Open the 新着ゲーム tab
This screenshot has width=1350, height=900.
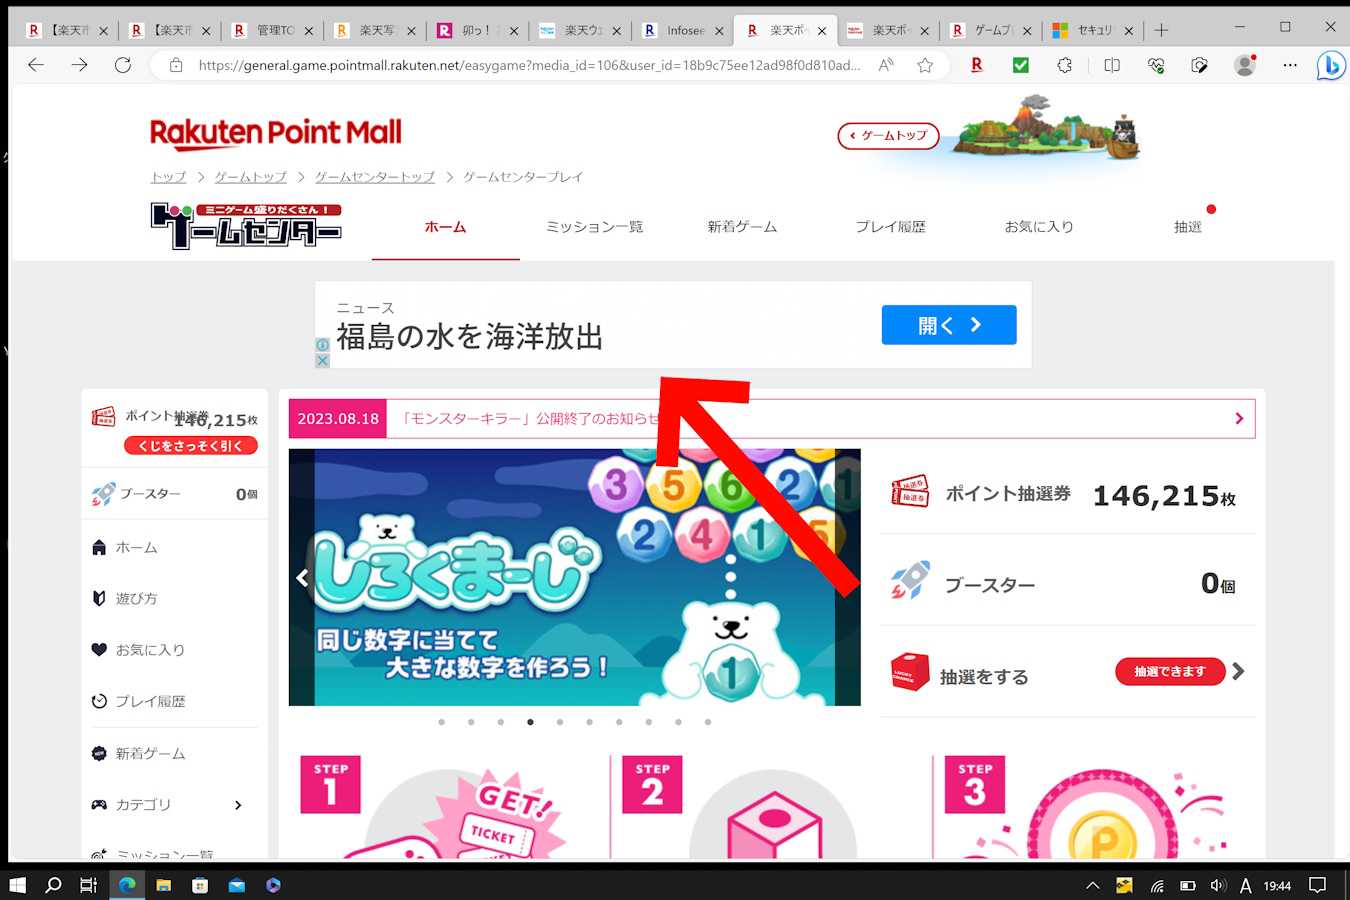click(742, 227)
